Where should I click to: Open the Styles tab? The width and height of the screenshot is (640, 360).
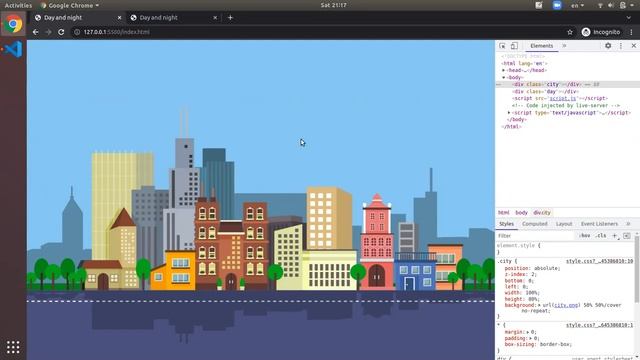coord(507,224)
